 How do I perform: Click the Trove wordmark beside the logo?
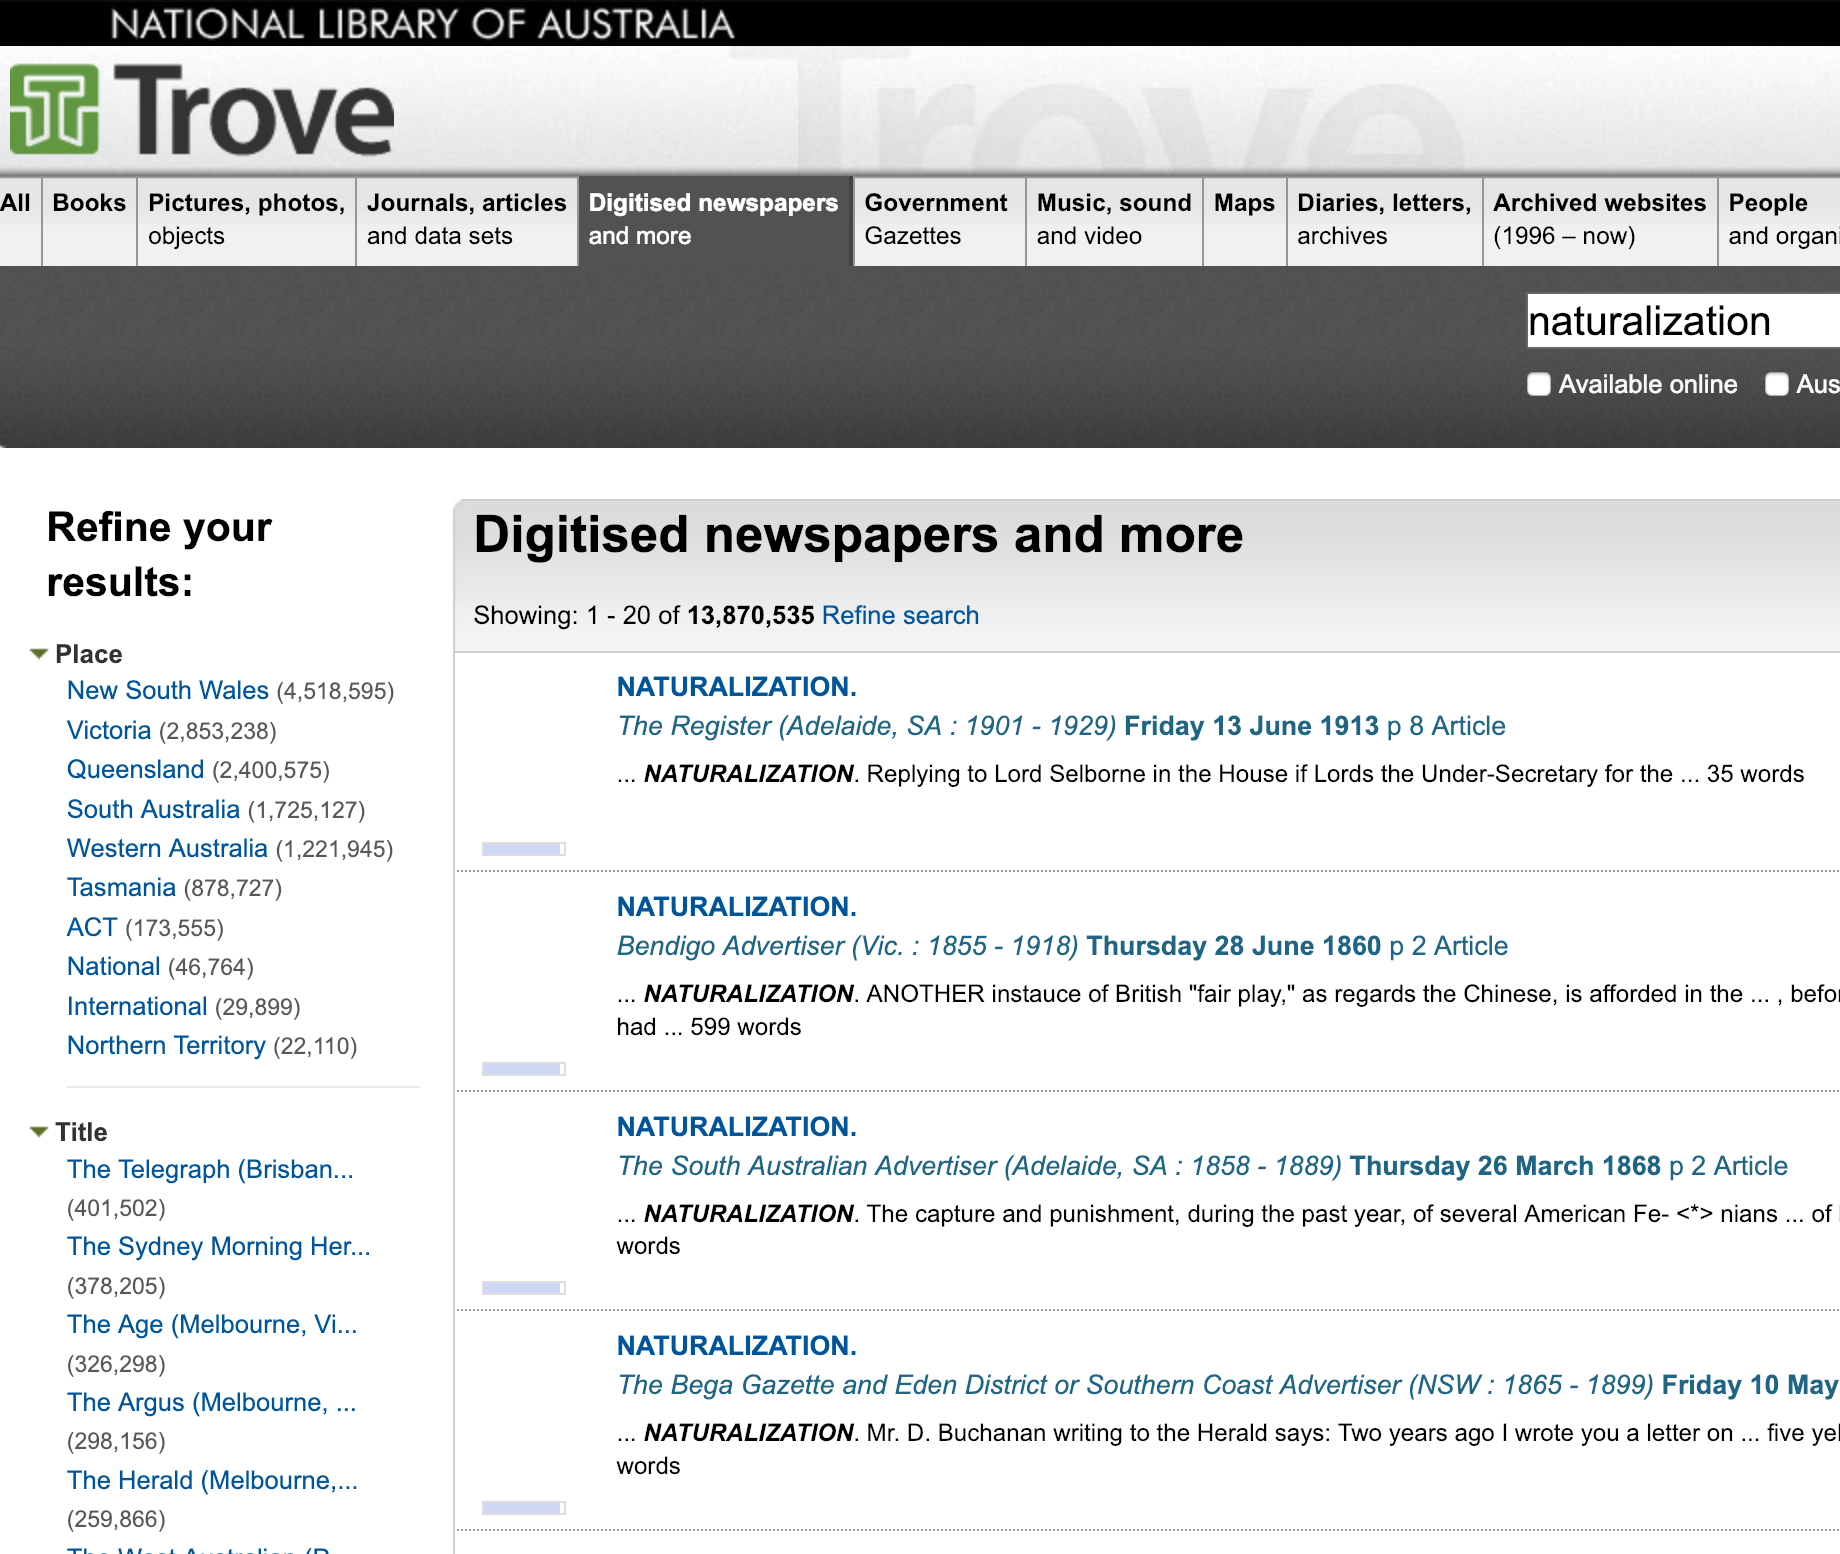point(255,110)
